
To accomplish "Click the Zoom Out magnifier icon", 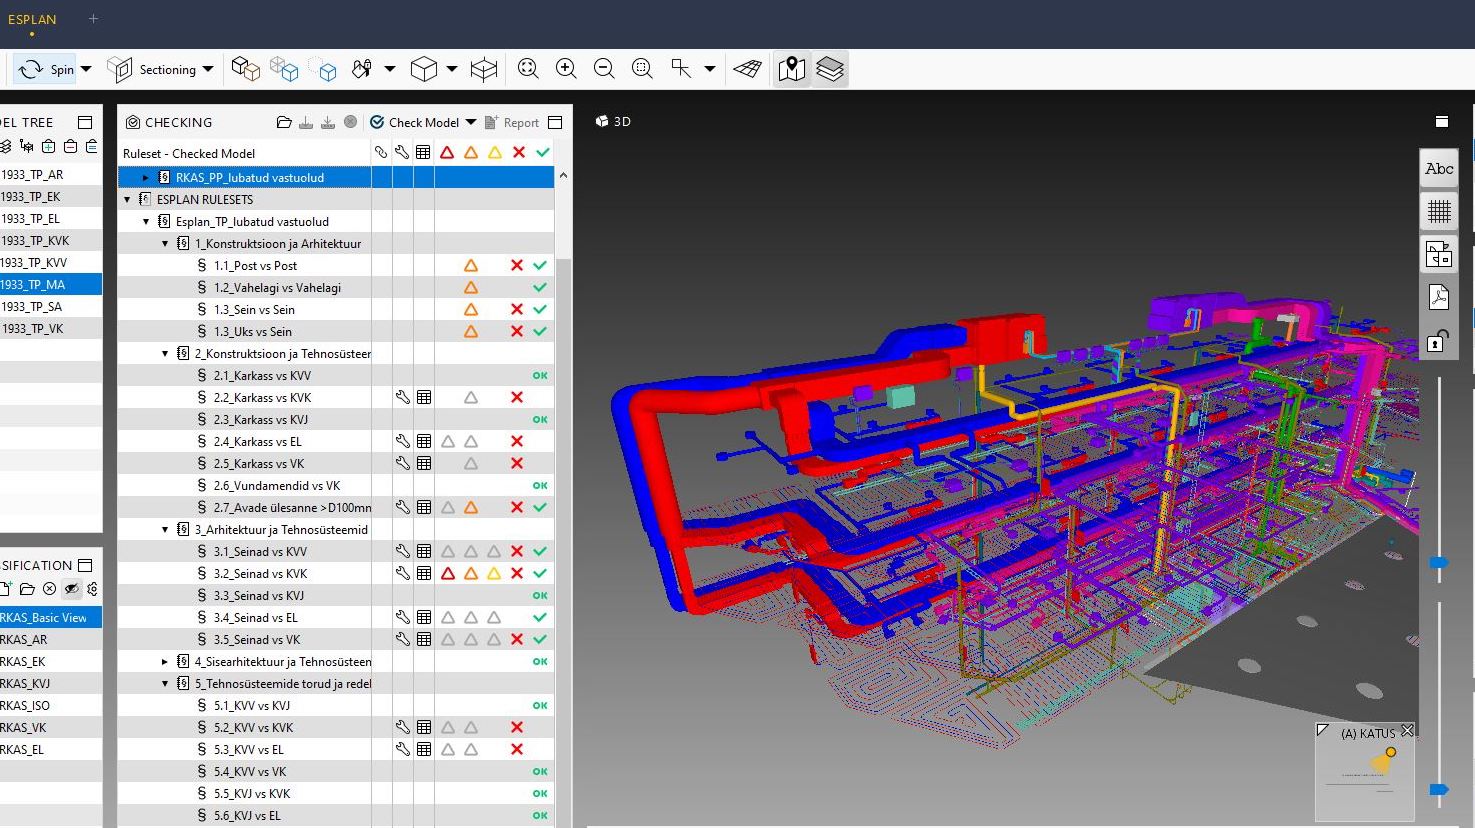I will [604, 68].
